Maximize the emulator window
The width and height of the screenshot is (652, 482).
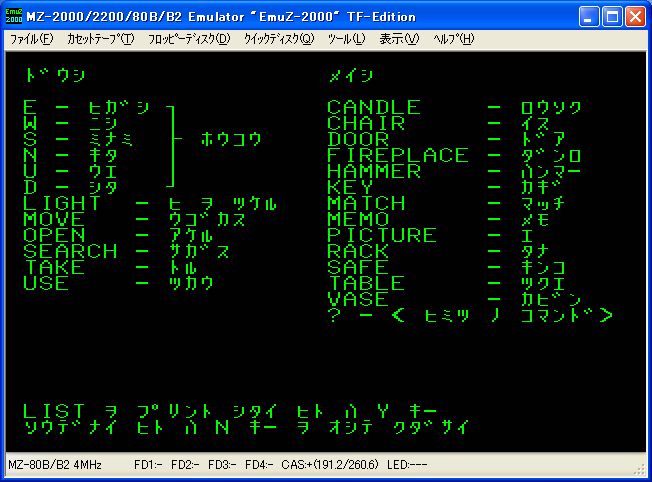coord(612,17)
